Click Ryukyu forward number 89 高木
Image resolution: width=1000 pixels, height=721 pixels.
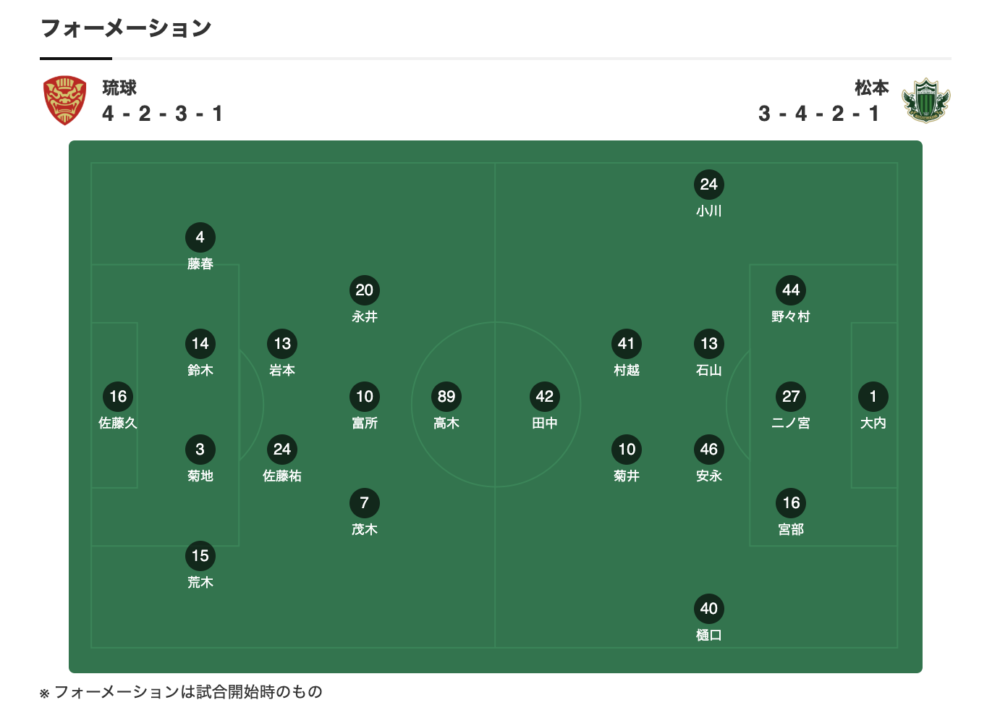446,397
